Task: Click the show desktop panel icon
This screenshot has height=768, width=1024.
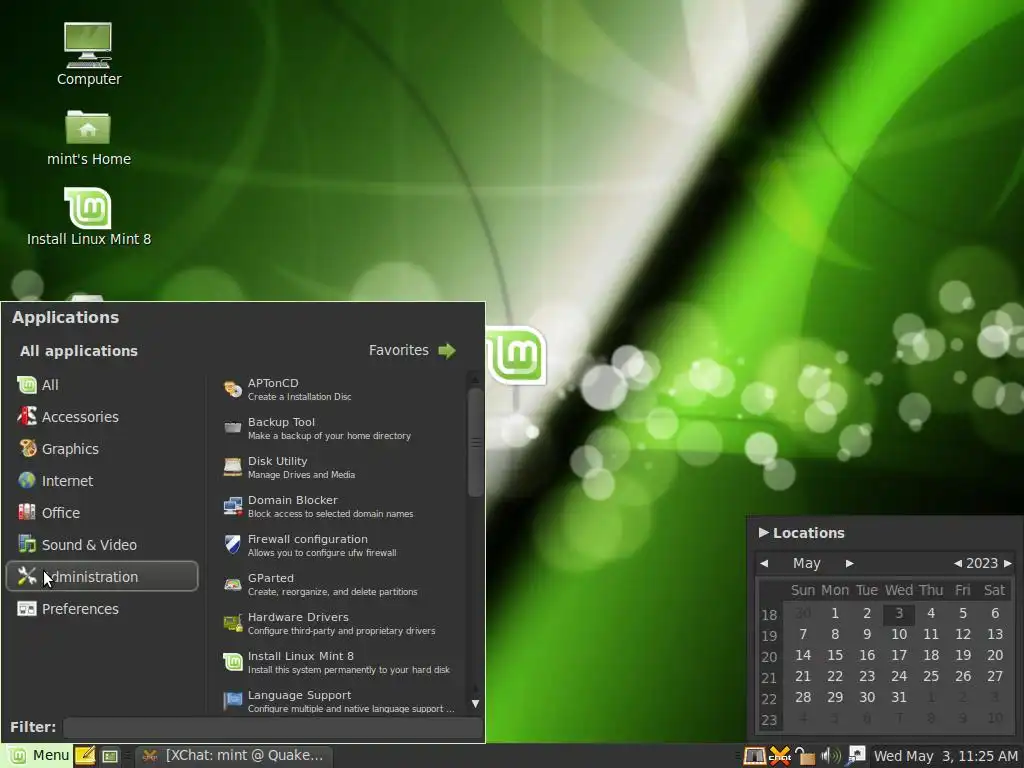Action: pyautogui.click(x=110, y=756)
